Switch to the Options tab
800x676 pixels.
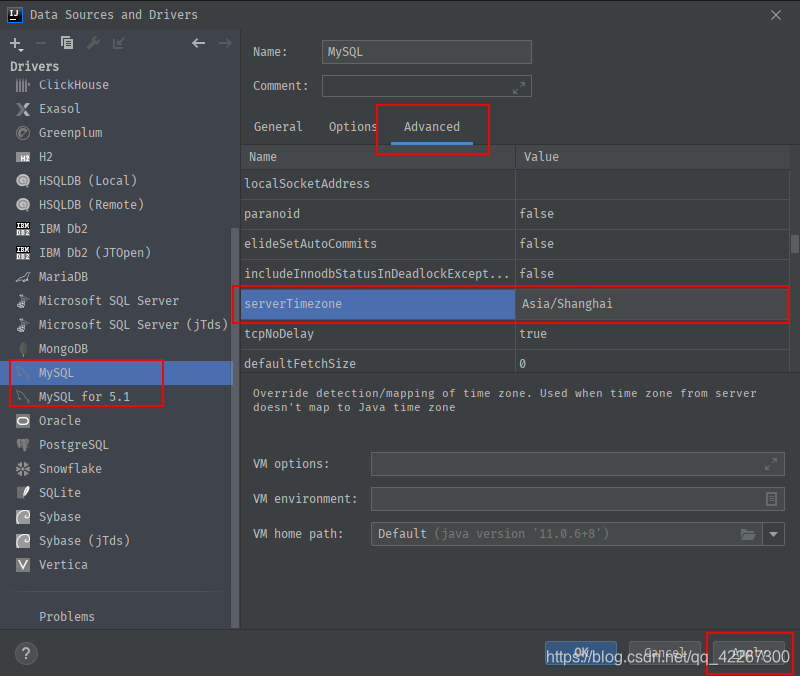pyautogui.click(x=353, y=127)
